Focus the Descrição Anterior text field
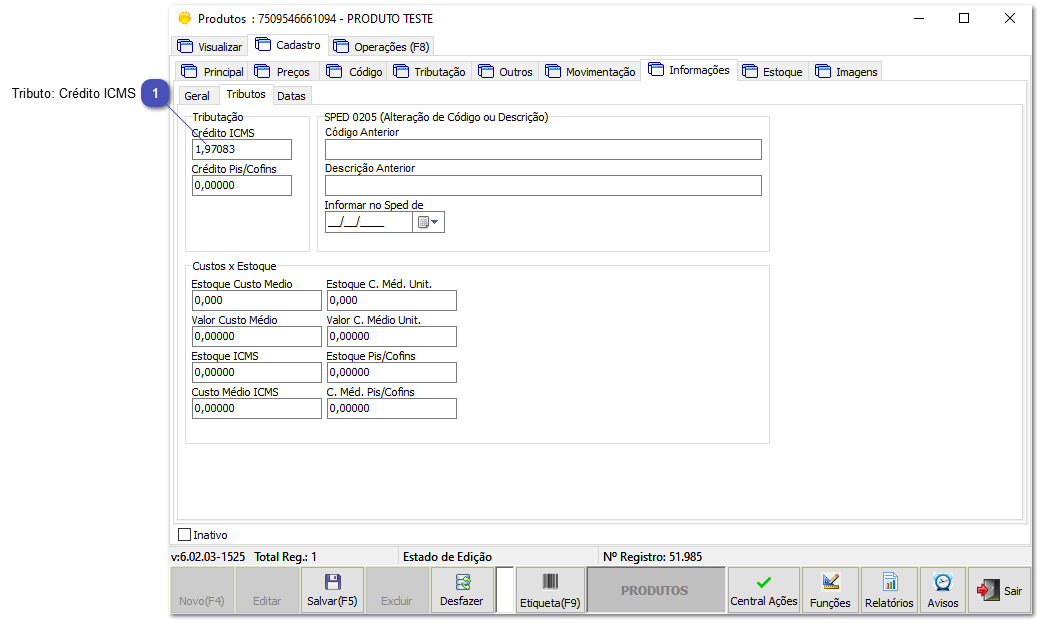 coord(543,185)
